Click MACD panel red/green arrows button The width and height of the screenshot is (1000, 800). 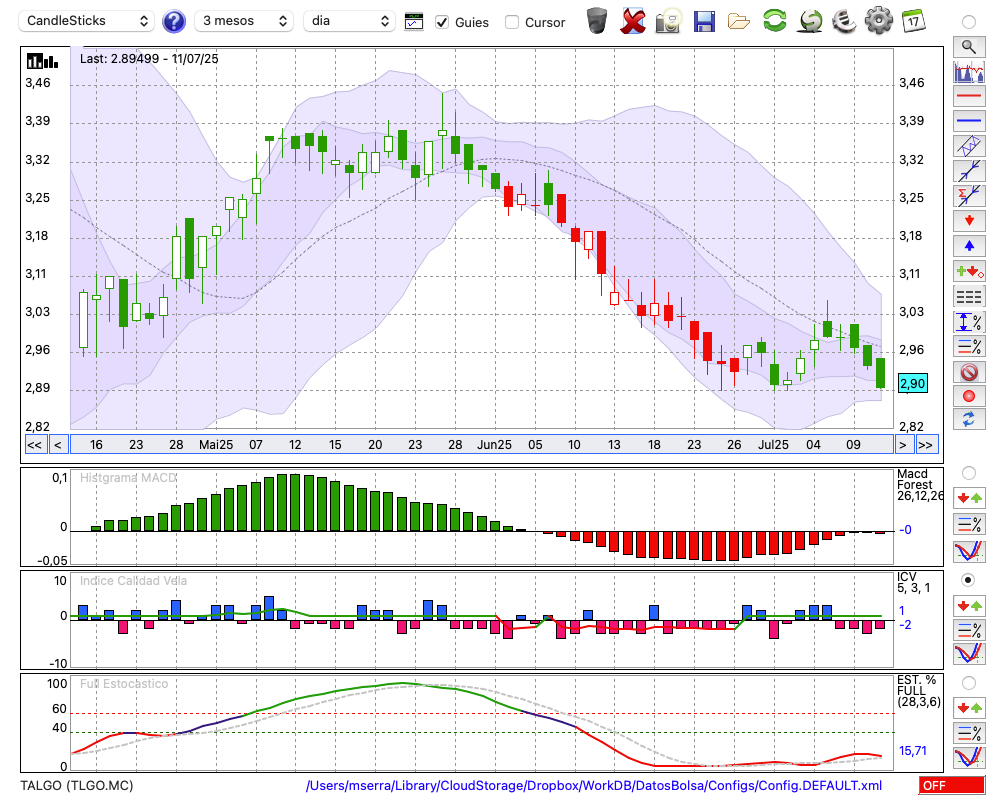[969, 498]
